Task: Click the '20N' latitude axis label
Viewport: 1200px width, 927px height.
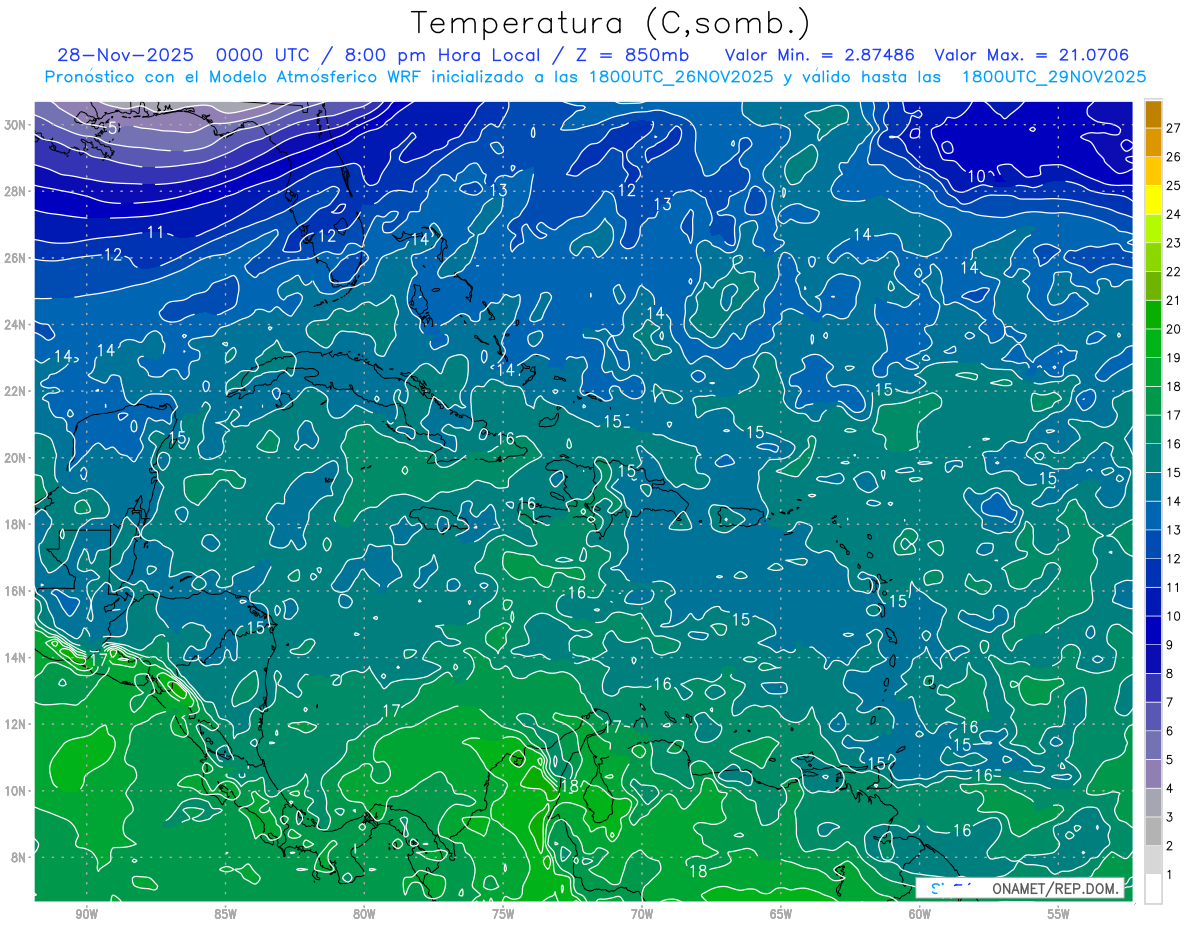Action: [16, 458]
